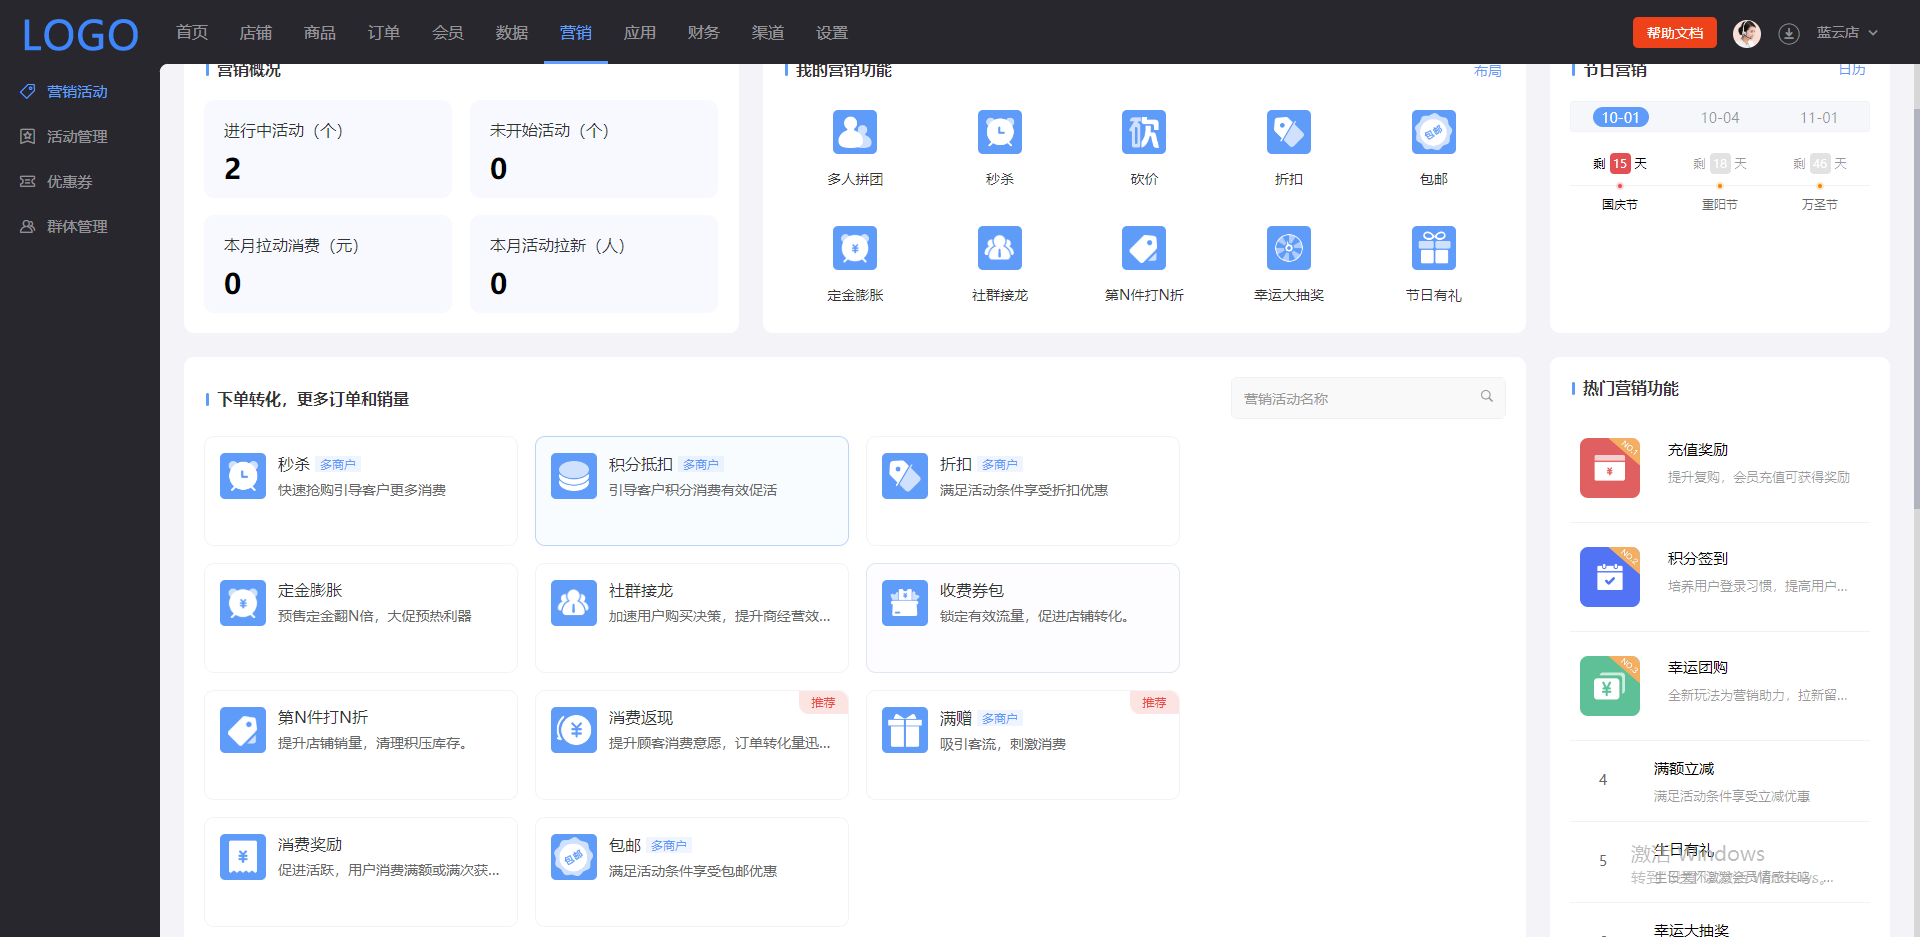
Task: Click the download icon in top bar
Action: (1789, 33)
